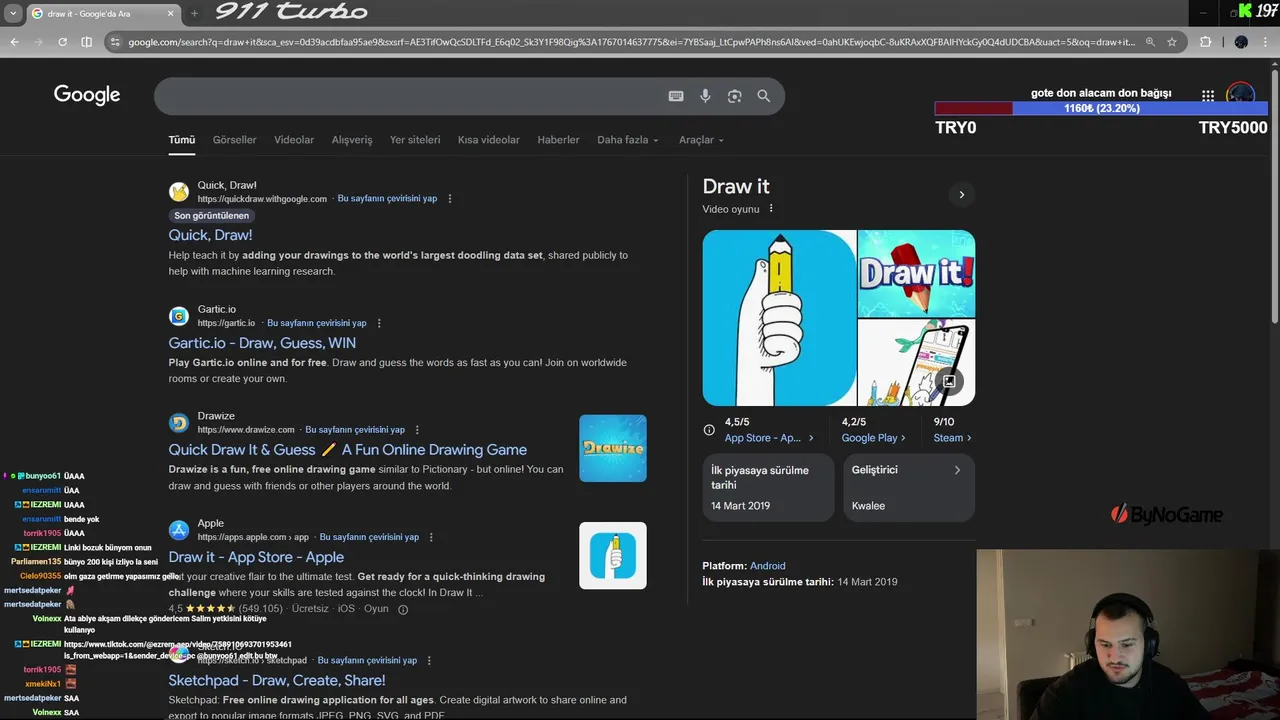Expand the Draw it panel arrow
This screenshot has height=720, width=1280.
962,194
